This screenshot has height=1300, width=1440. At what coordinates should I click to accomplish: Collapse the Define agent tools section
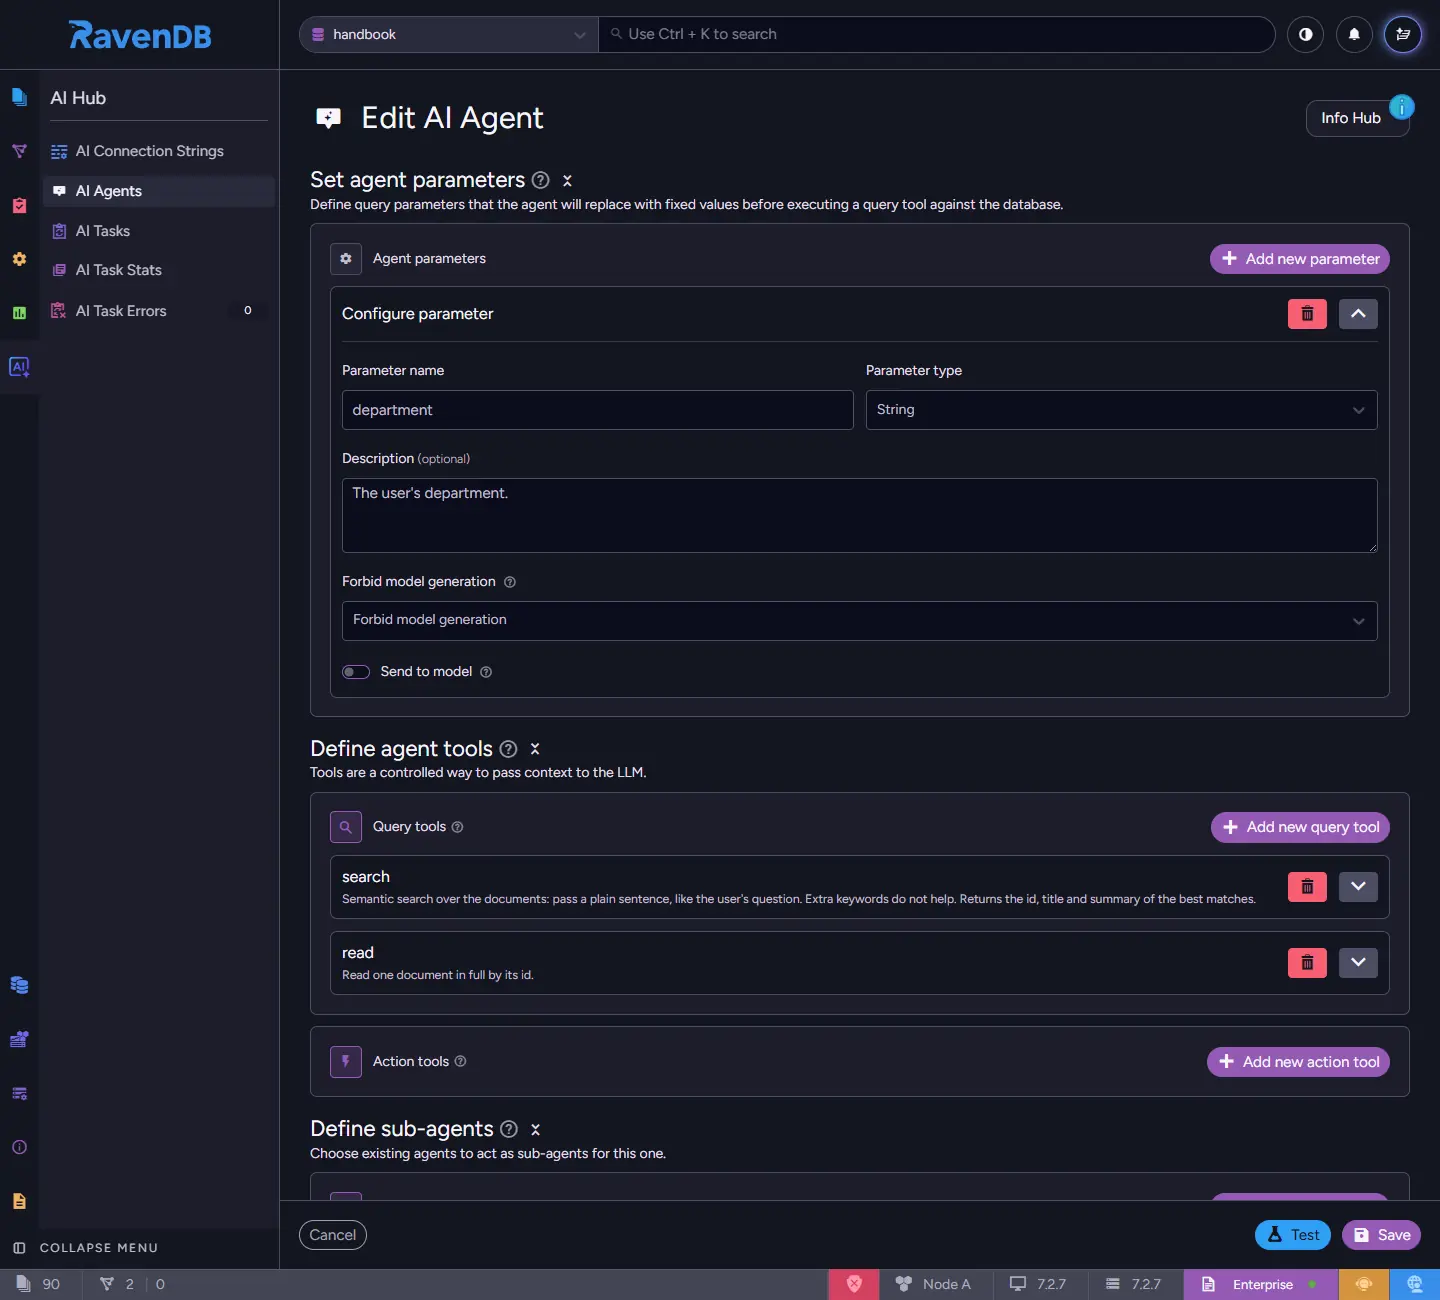[535, 749]
